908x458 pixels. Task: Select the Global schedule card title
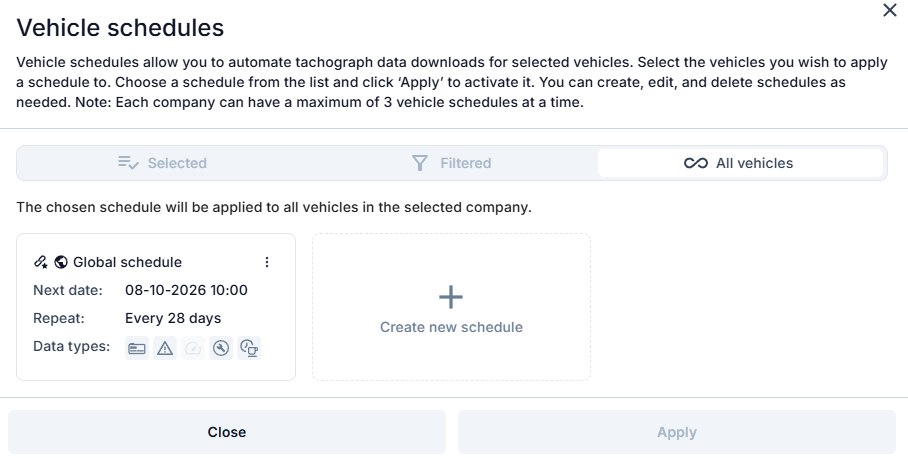pyautogui.click(x=127, y=262)
